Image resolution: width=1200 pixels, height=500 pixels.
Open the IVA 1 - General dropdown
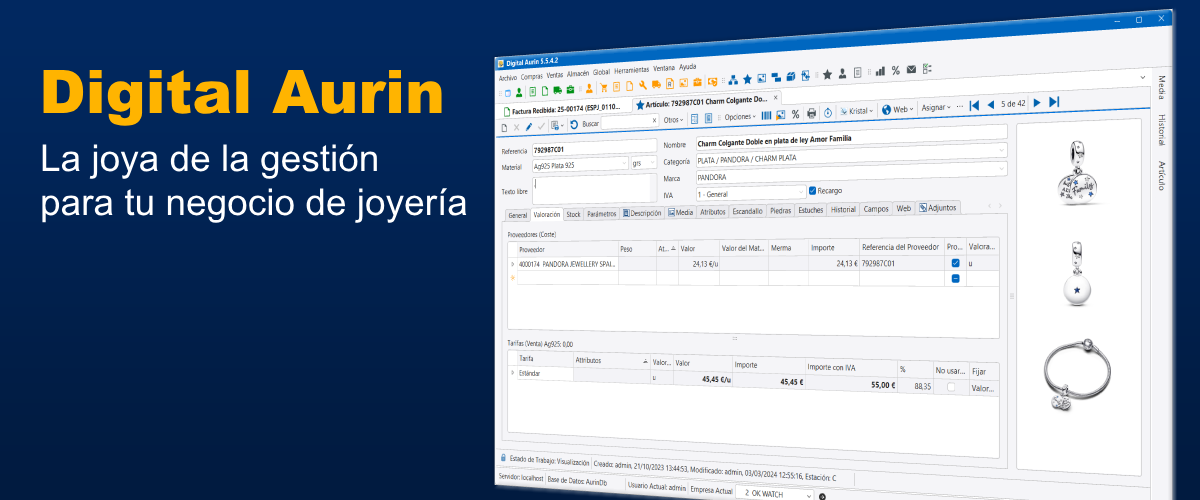[799, 191]
